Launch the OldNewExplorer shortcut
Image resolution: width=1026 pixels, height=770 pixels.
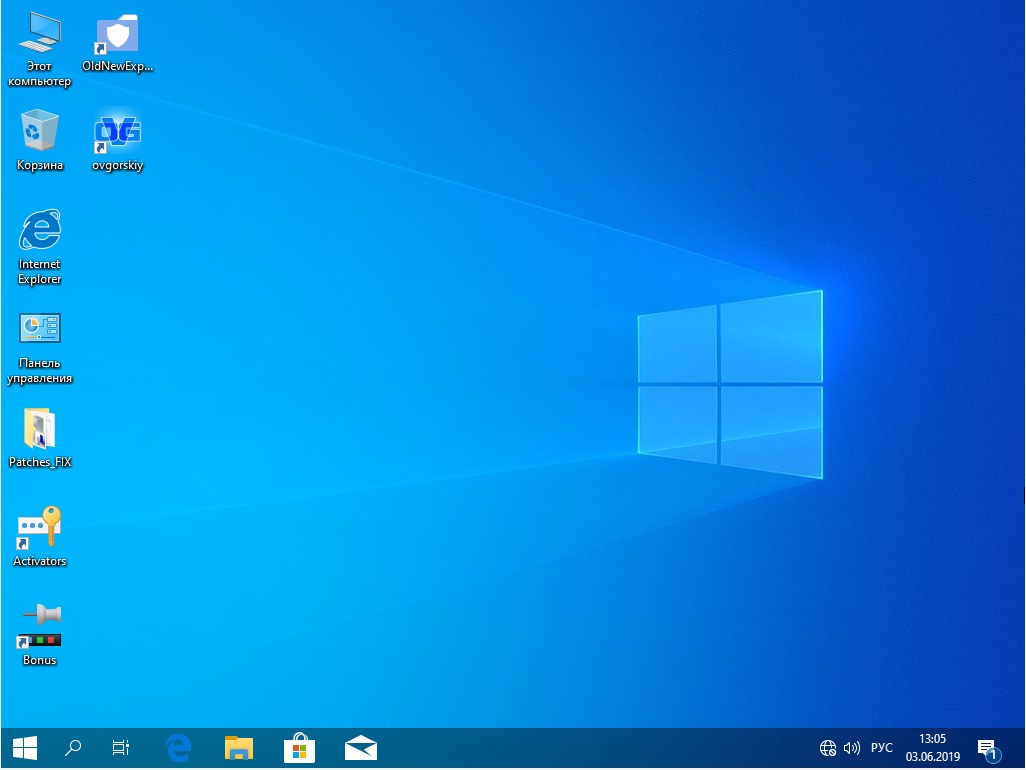point(117,32)
